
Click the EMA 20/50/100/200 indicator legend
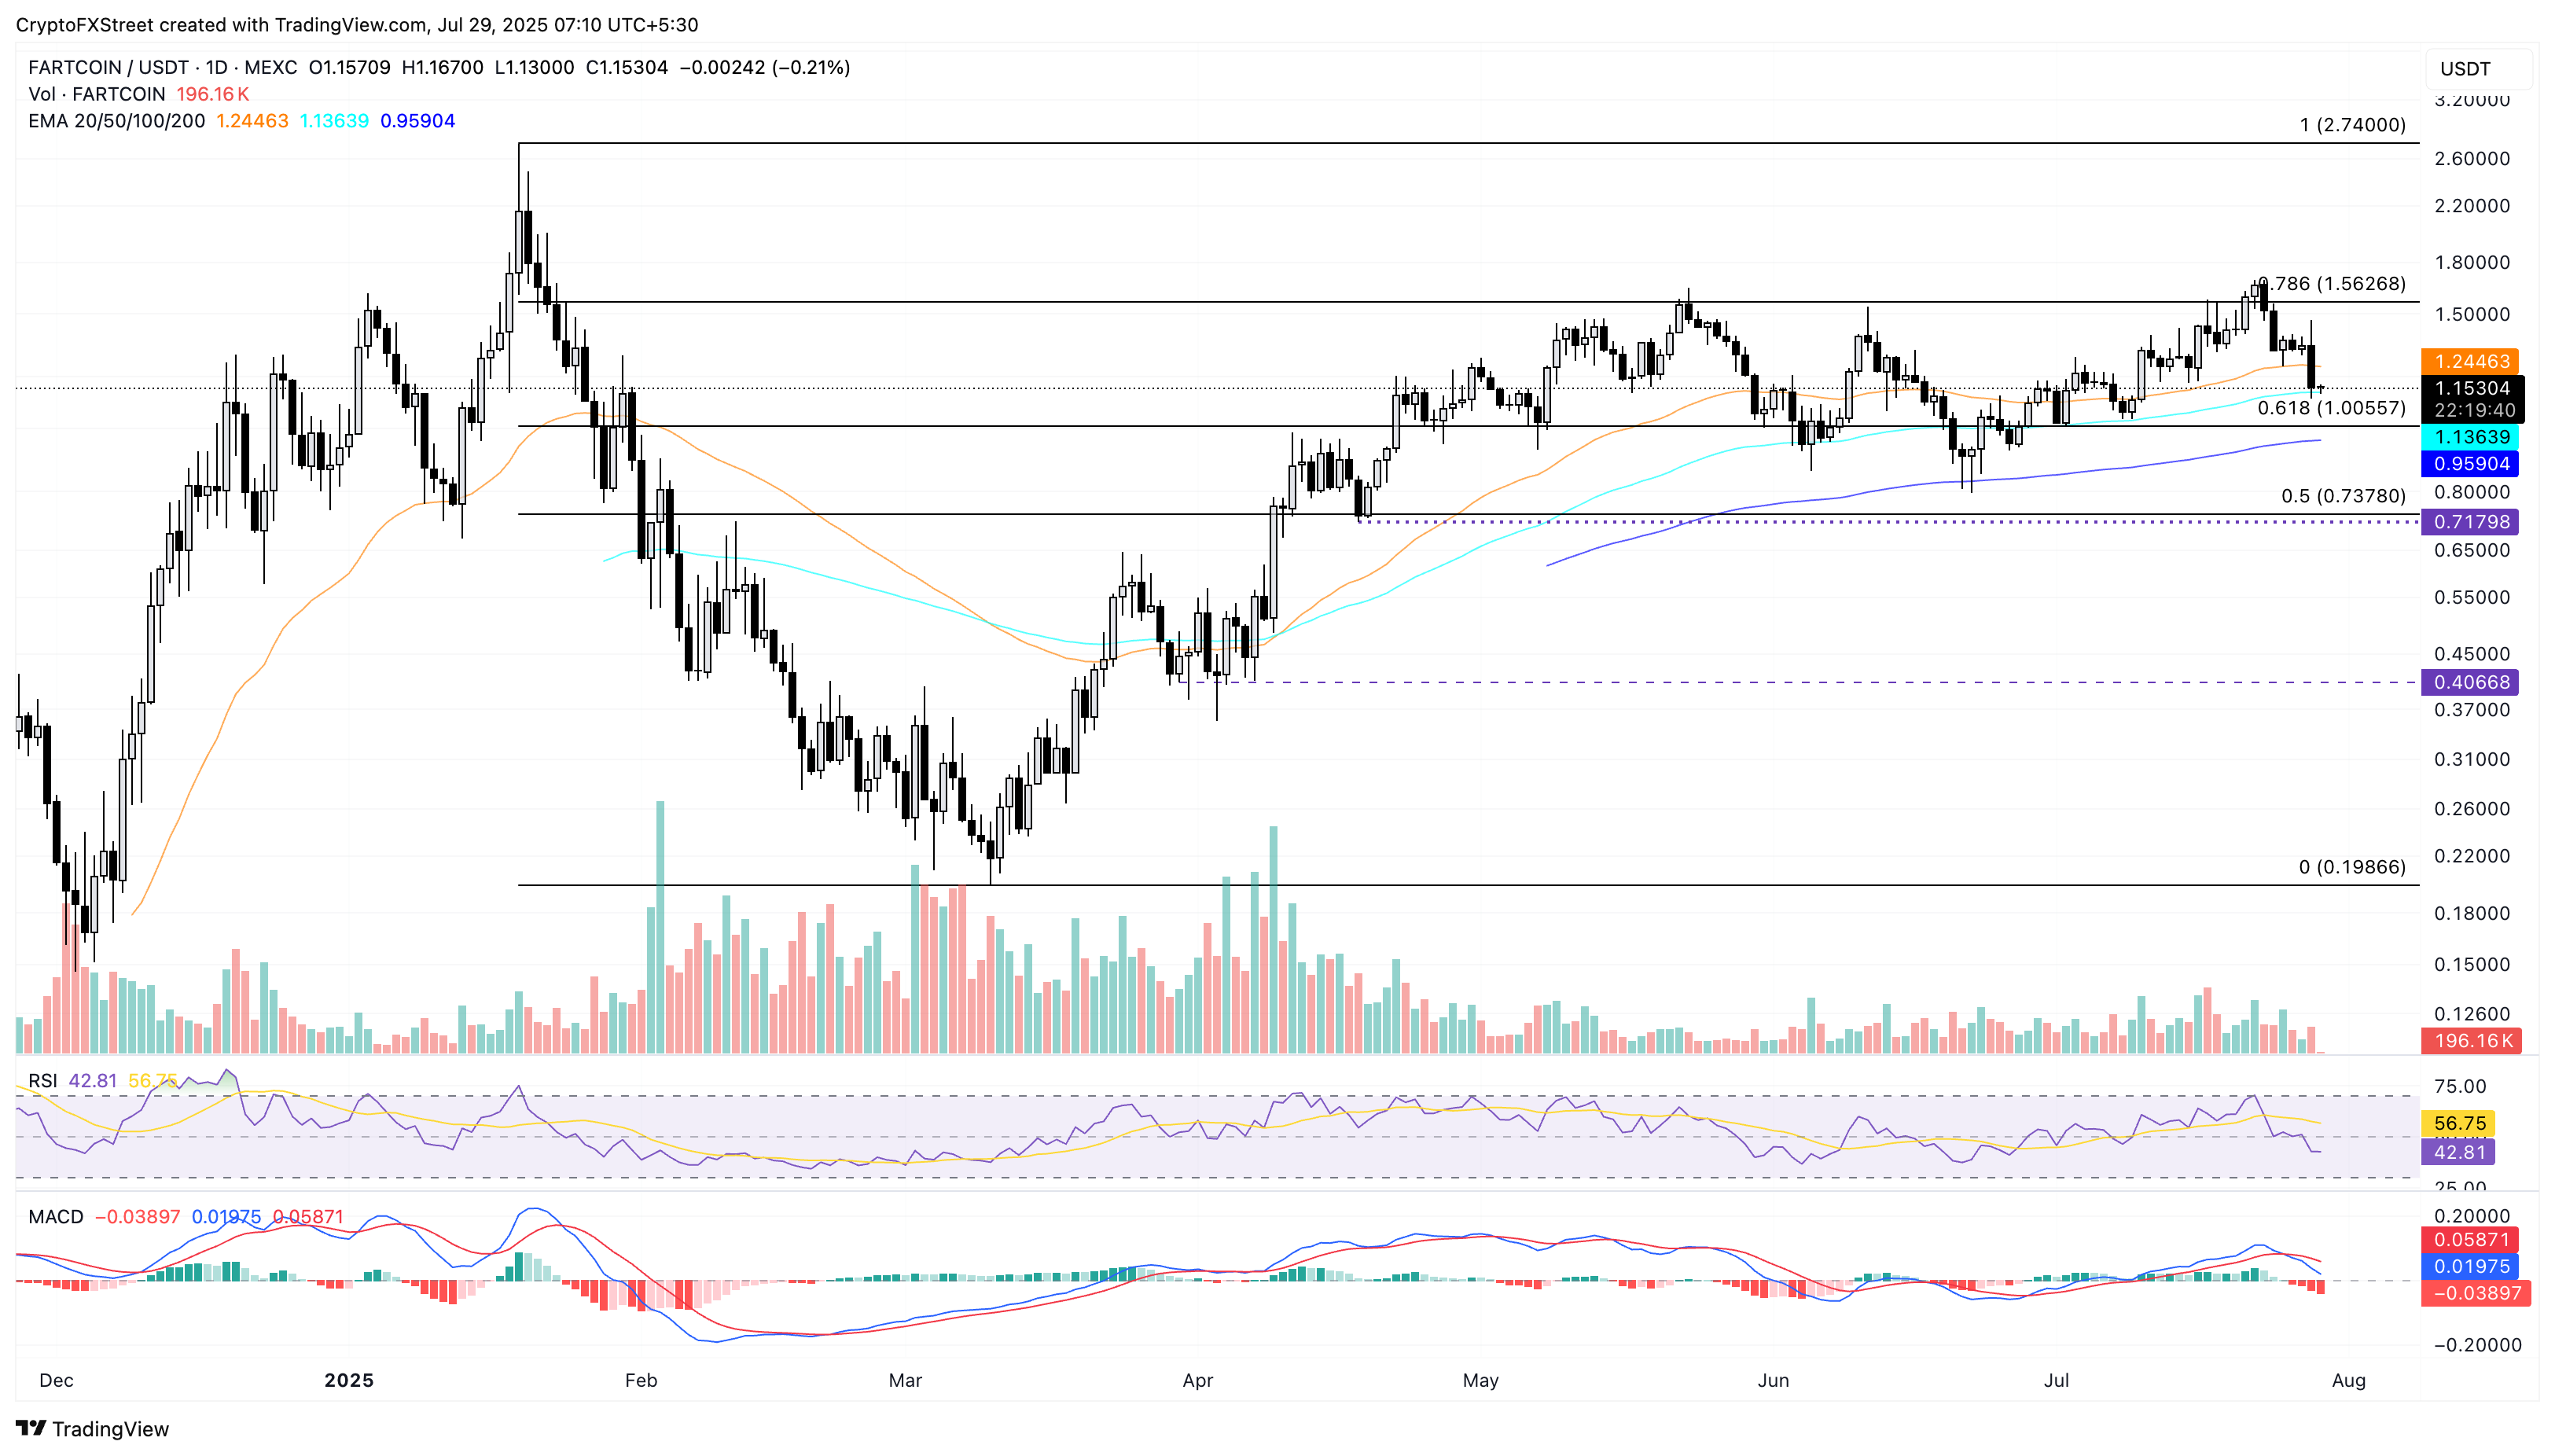point(116,121)
